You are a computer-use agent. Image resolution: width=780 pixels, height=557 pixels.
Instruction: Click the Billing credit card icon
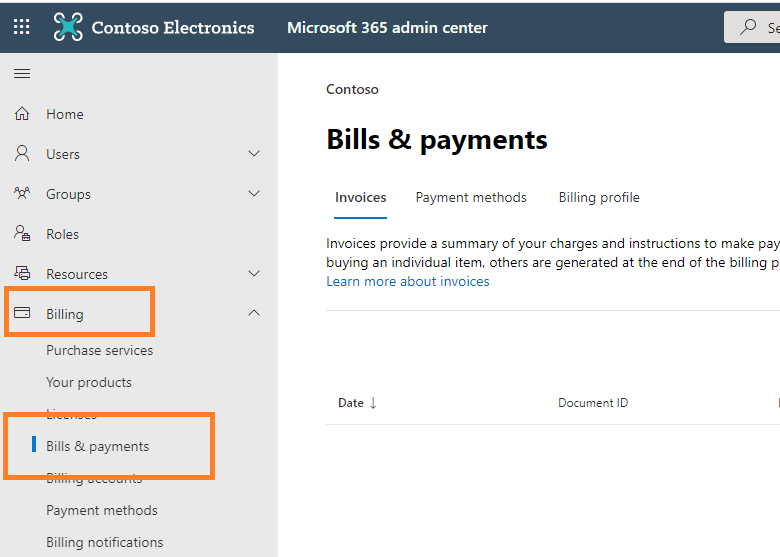pyautogui.click(x=22, y=313)
